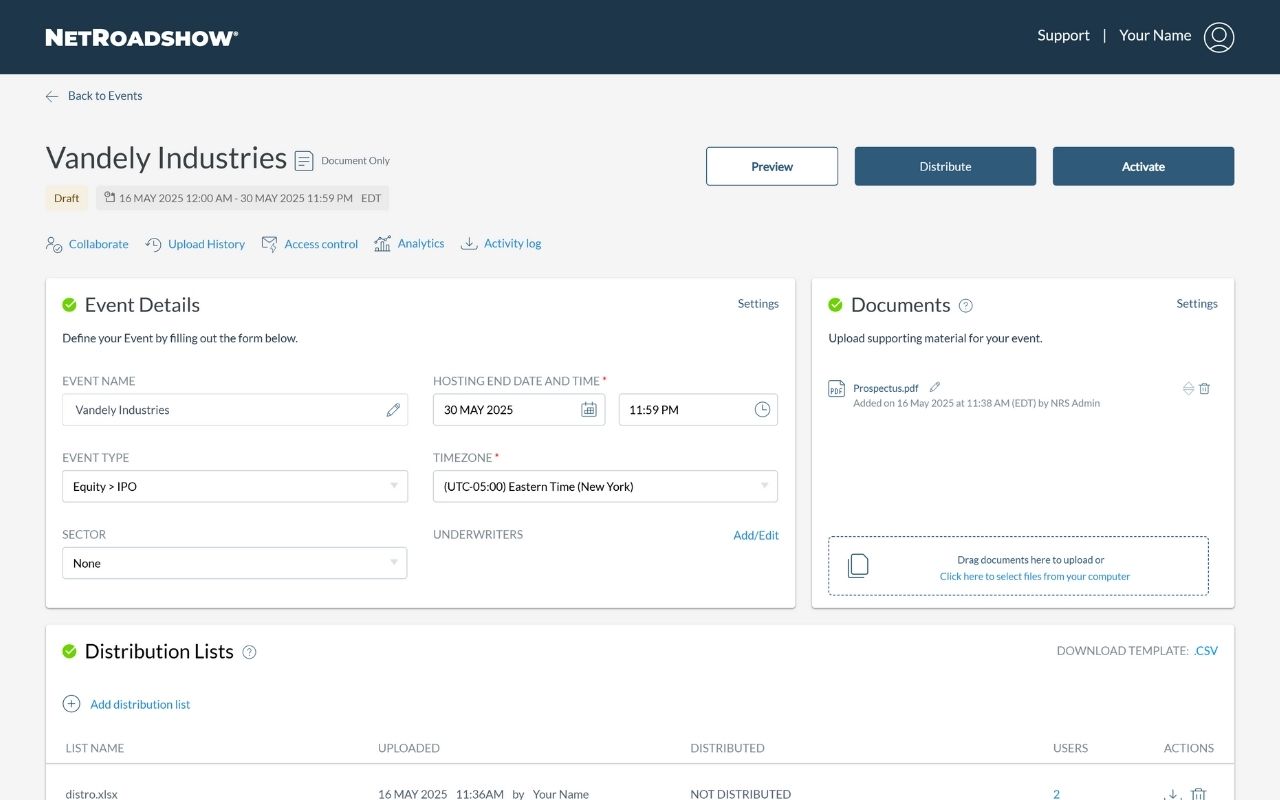The width and height of the screenshot is (1280, 800).
Task: Click the edit pencil in Event Name field
Action: (x=393, y=410)
